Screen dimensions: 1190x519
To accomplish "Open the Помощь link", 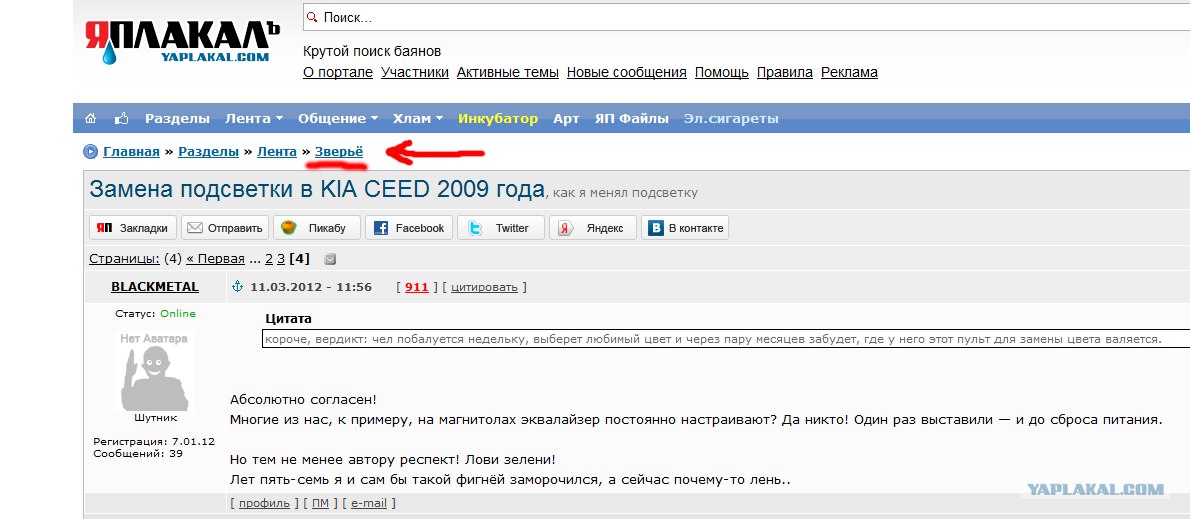I will tap(722, 72).
